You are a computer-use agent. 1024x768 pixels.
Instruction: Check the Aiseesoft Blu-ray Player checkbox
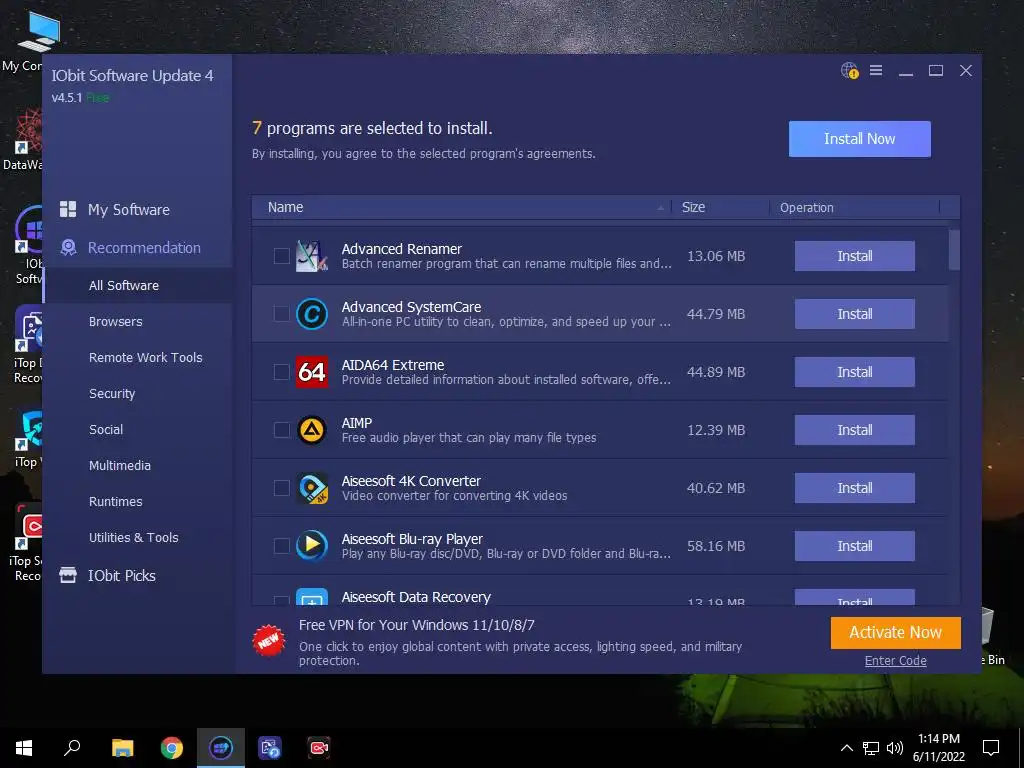(x=281, y=546)
